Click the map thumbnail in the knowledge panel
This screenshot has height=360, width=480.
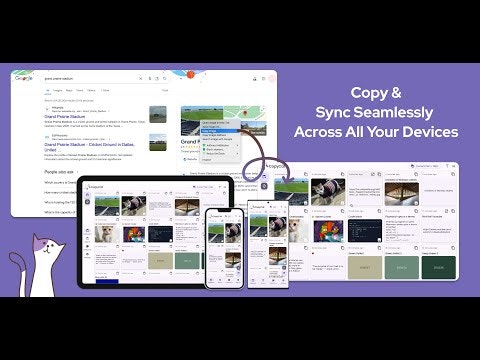[245, 113]
